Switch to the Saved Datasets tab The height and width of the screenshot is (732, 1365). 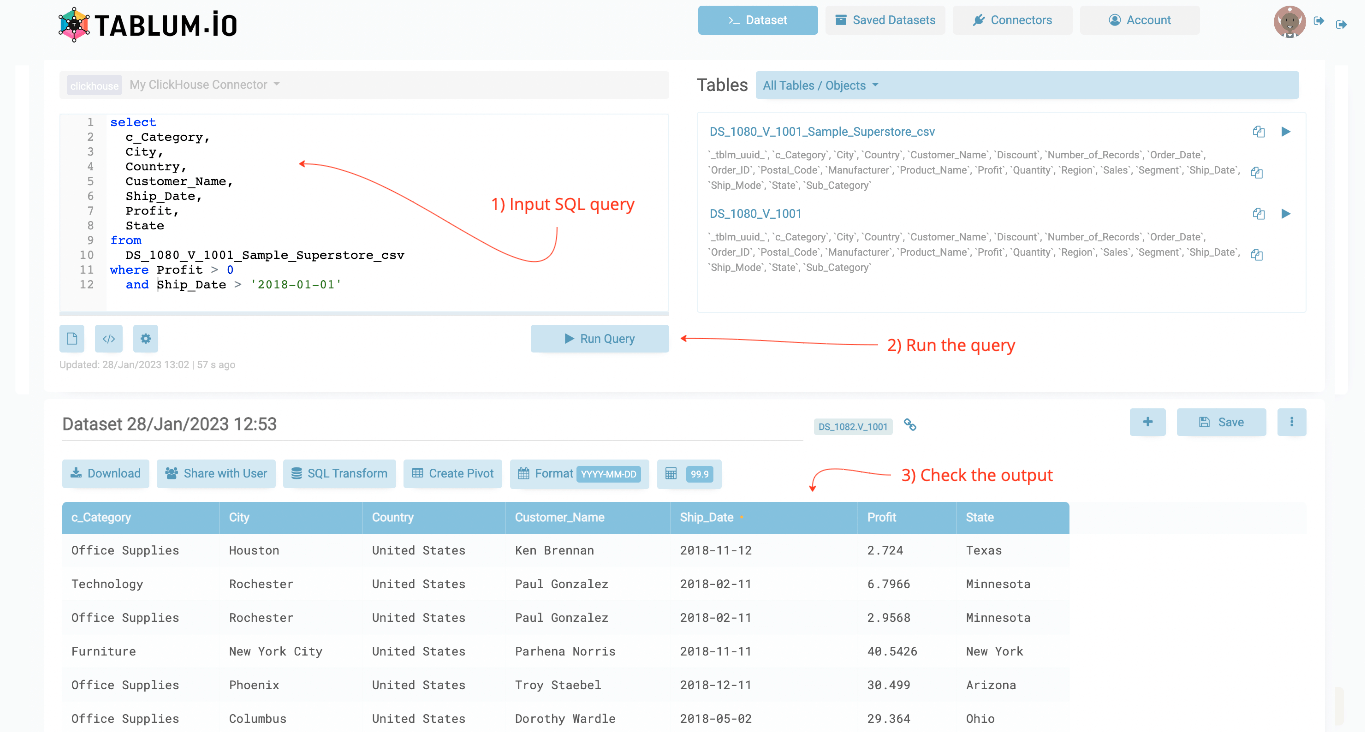884,20
